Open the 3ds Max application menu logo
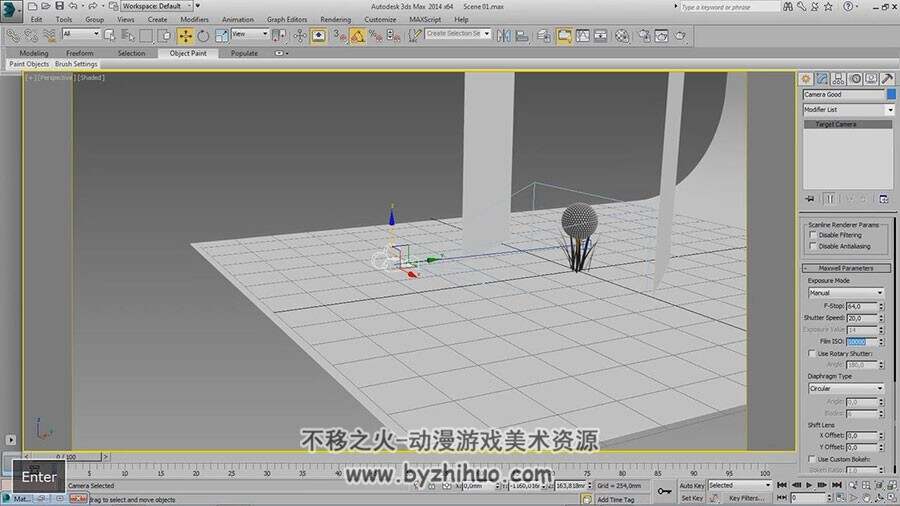Image resolution: width=900 pixels, height=506 pixels. [10, 10]
